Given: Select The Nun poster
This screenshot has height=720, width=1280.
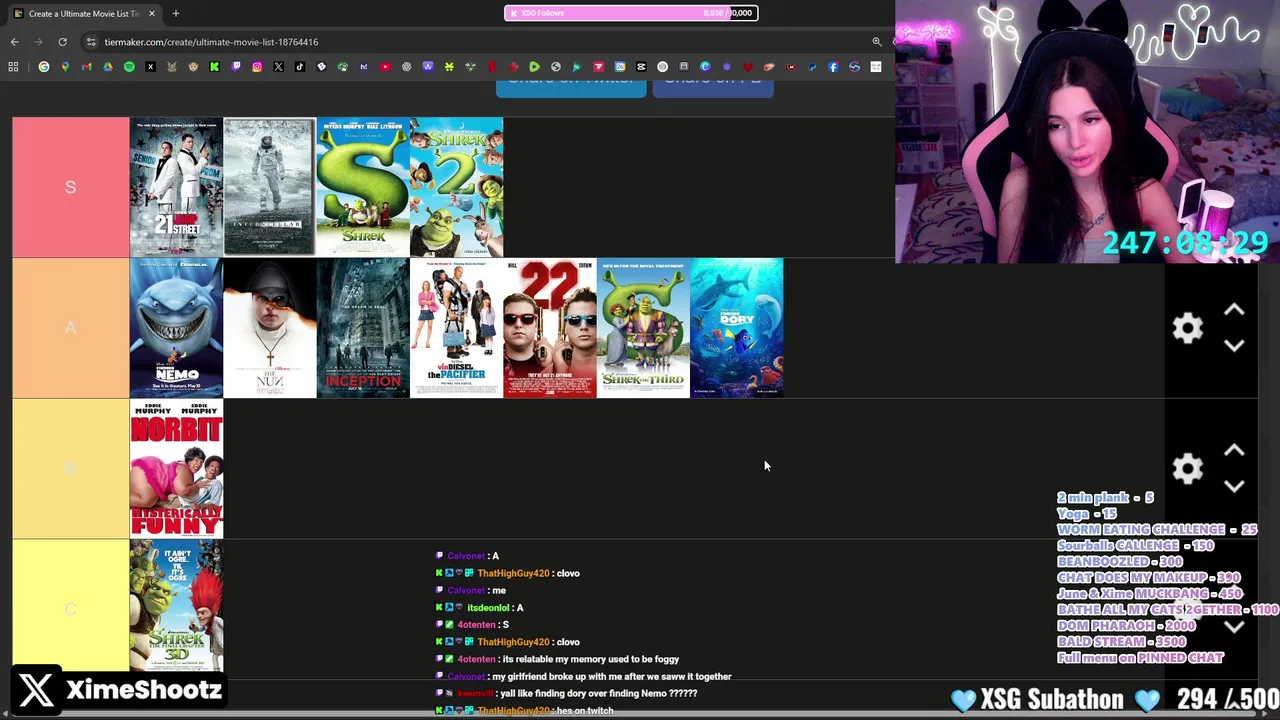Looking at the screenshot, I should pos(269,328).
